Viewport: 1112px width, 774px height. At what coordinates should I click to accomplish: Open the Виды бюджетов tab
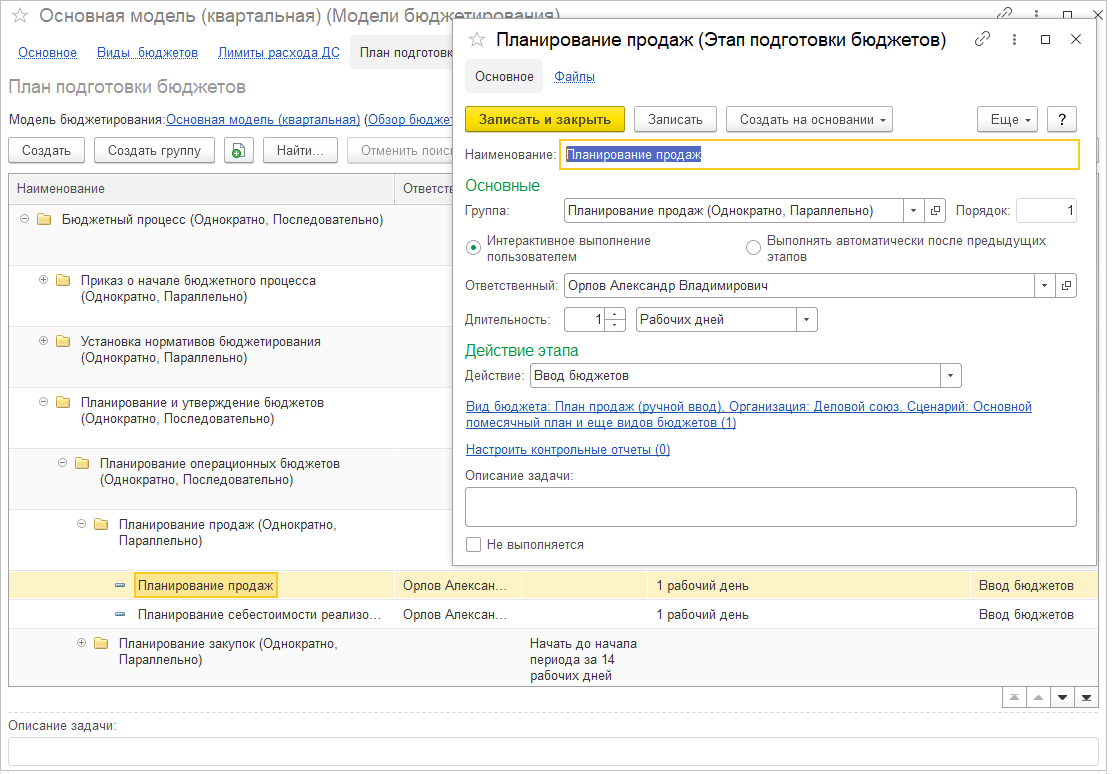(147, 53)
